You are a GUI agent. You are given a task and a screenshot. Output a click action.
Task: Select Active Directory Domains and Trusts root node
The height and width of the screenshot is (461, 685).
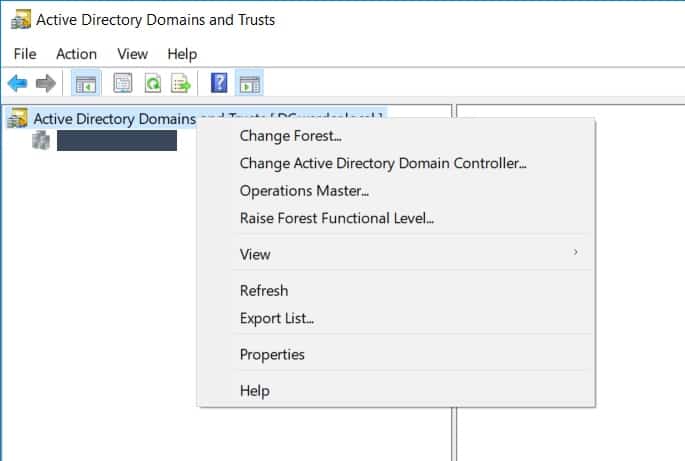(x=110, y=119)
